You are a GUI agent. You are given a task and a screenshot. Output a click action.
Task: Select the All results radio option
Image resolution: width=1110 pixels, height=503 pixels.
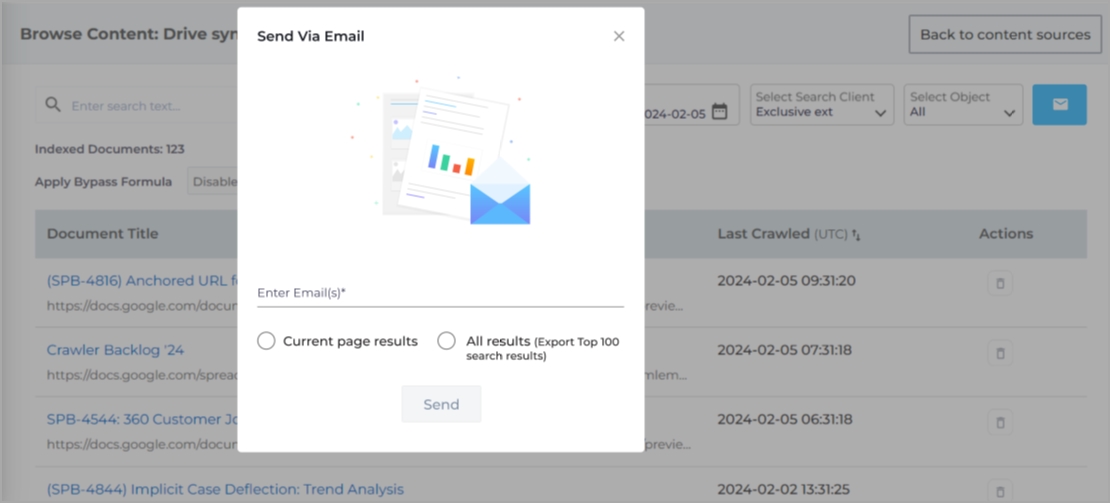[x=446, y=341]
